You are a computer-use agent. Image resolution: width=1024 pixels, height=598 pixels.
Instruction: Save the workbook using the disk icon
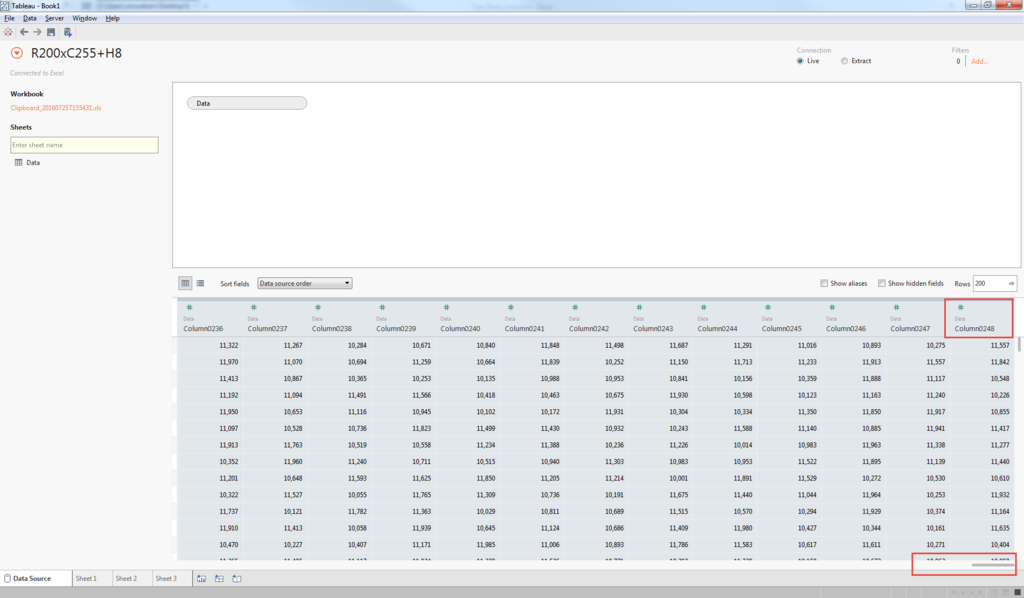click(51, 32)
